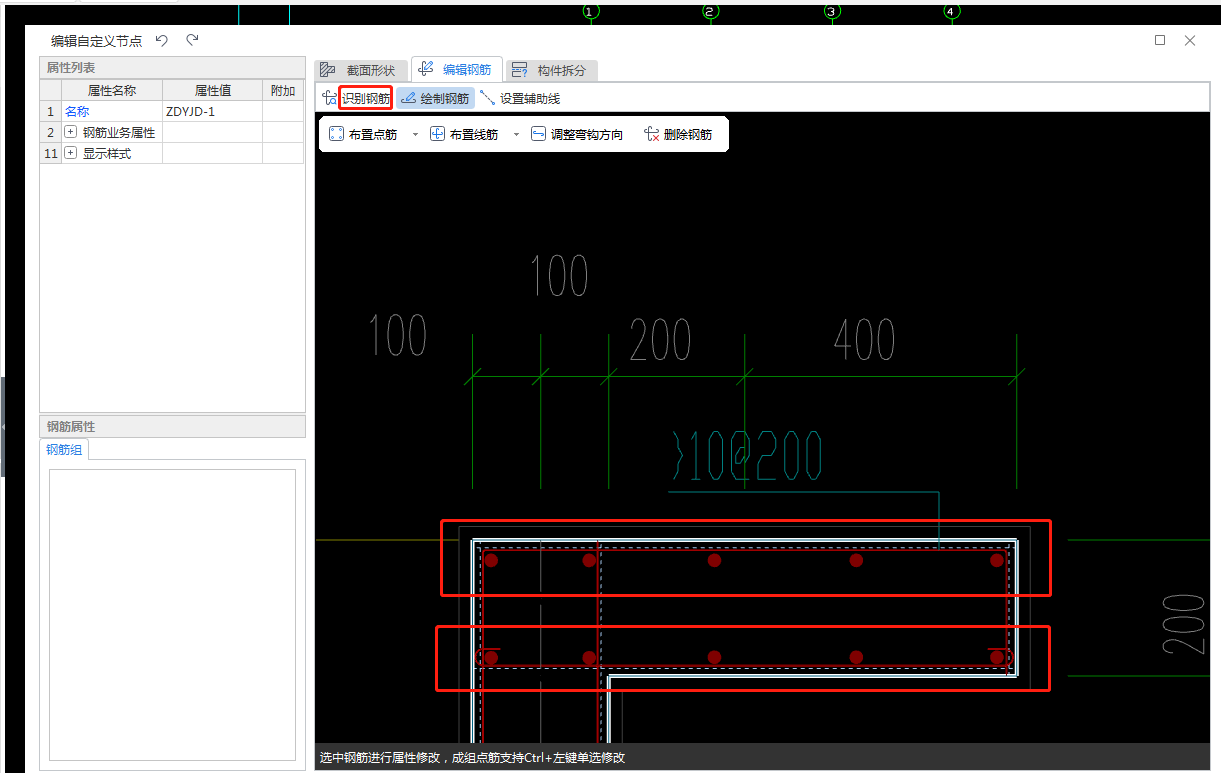This screenshot has width=1221, height=773.
Task: Click the 钢筋属性 panel header
Action: 172,426
